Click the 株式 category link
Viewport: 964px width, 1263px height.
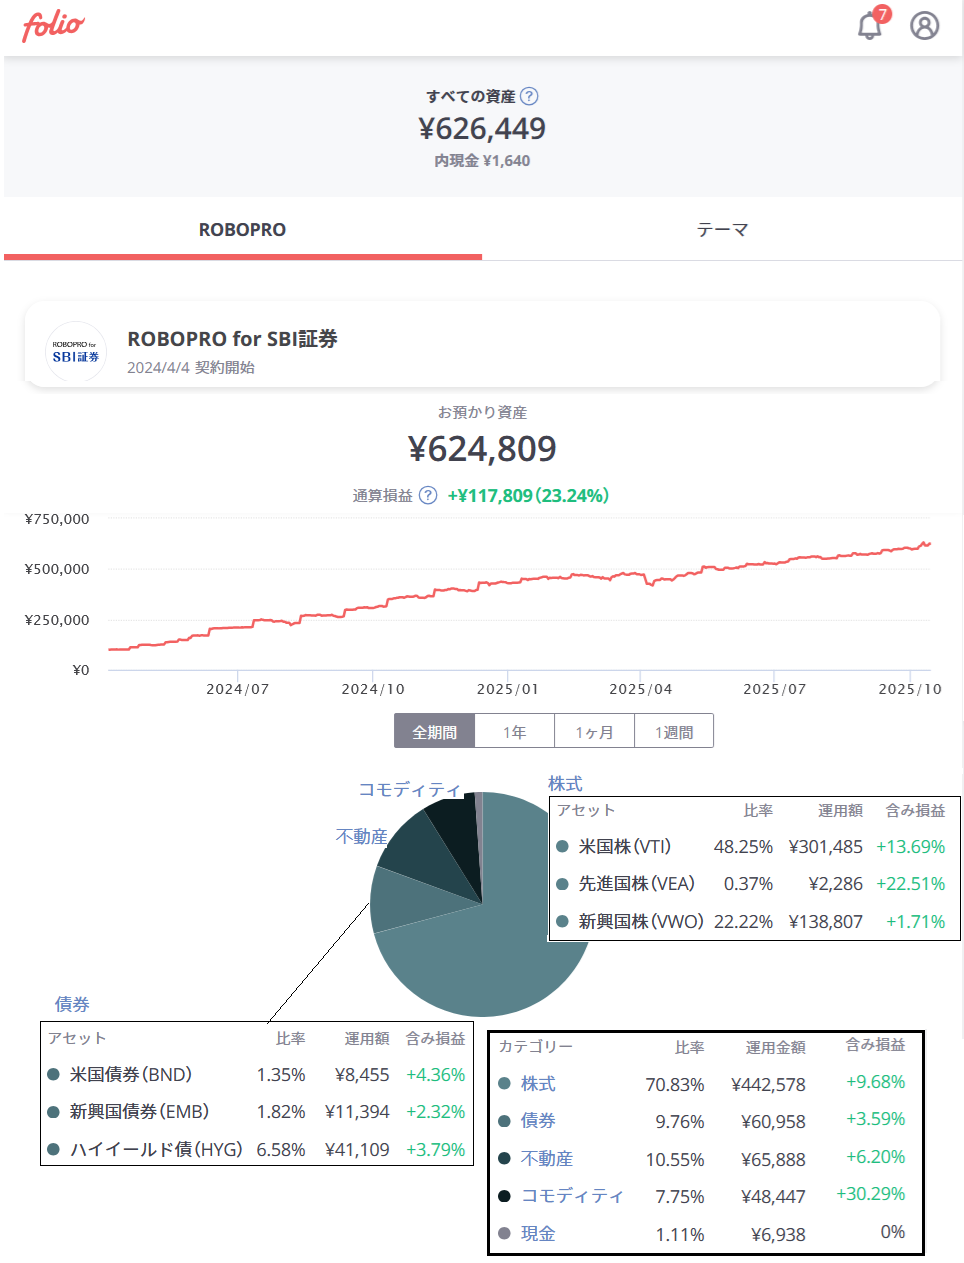point(538,1084)
